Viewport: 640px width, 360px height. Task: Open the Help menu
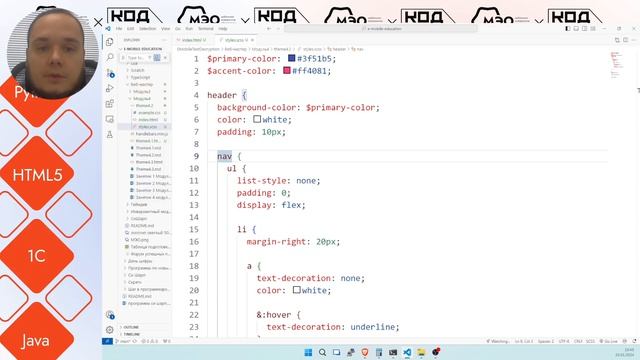(222, 29)
